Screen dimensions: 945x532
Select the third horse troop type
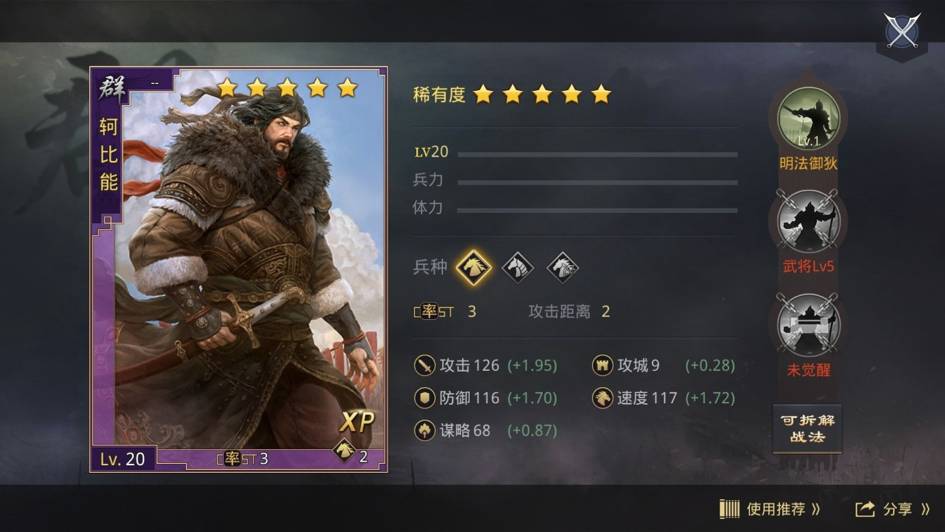click(562, 266)
